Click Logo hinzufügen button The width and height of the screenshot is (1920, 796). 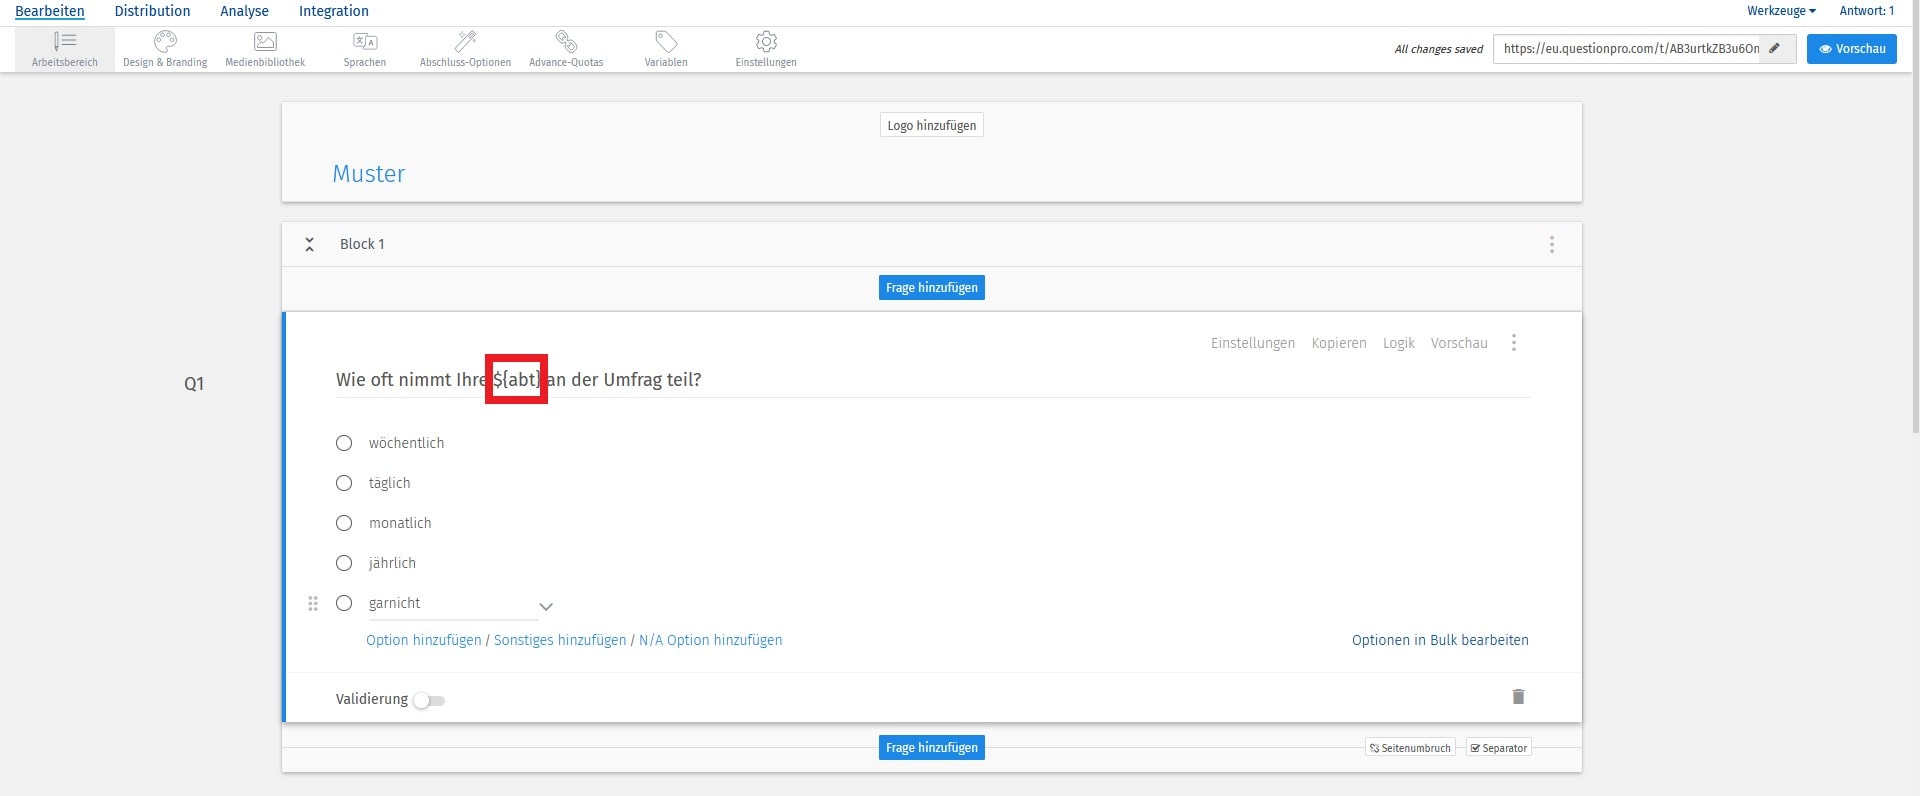(932, 125)
